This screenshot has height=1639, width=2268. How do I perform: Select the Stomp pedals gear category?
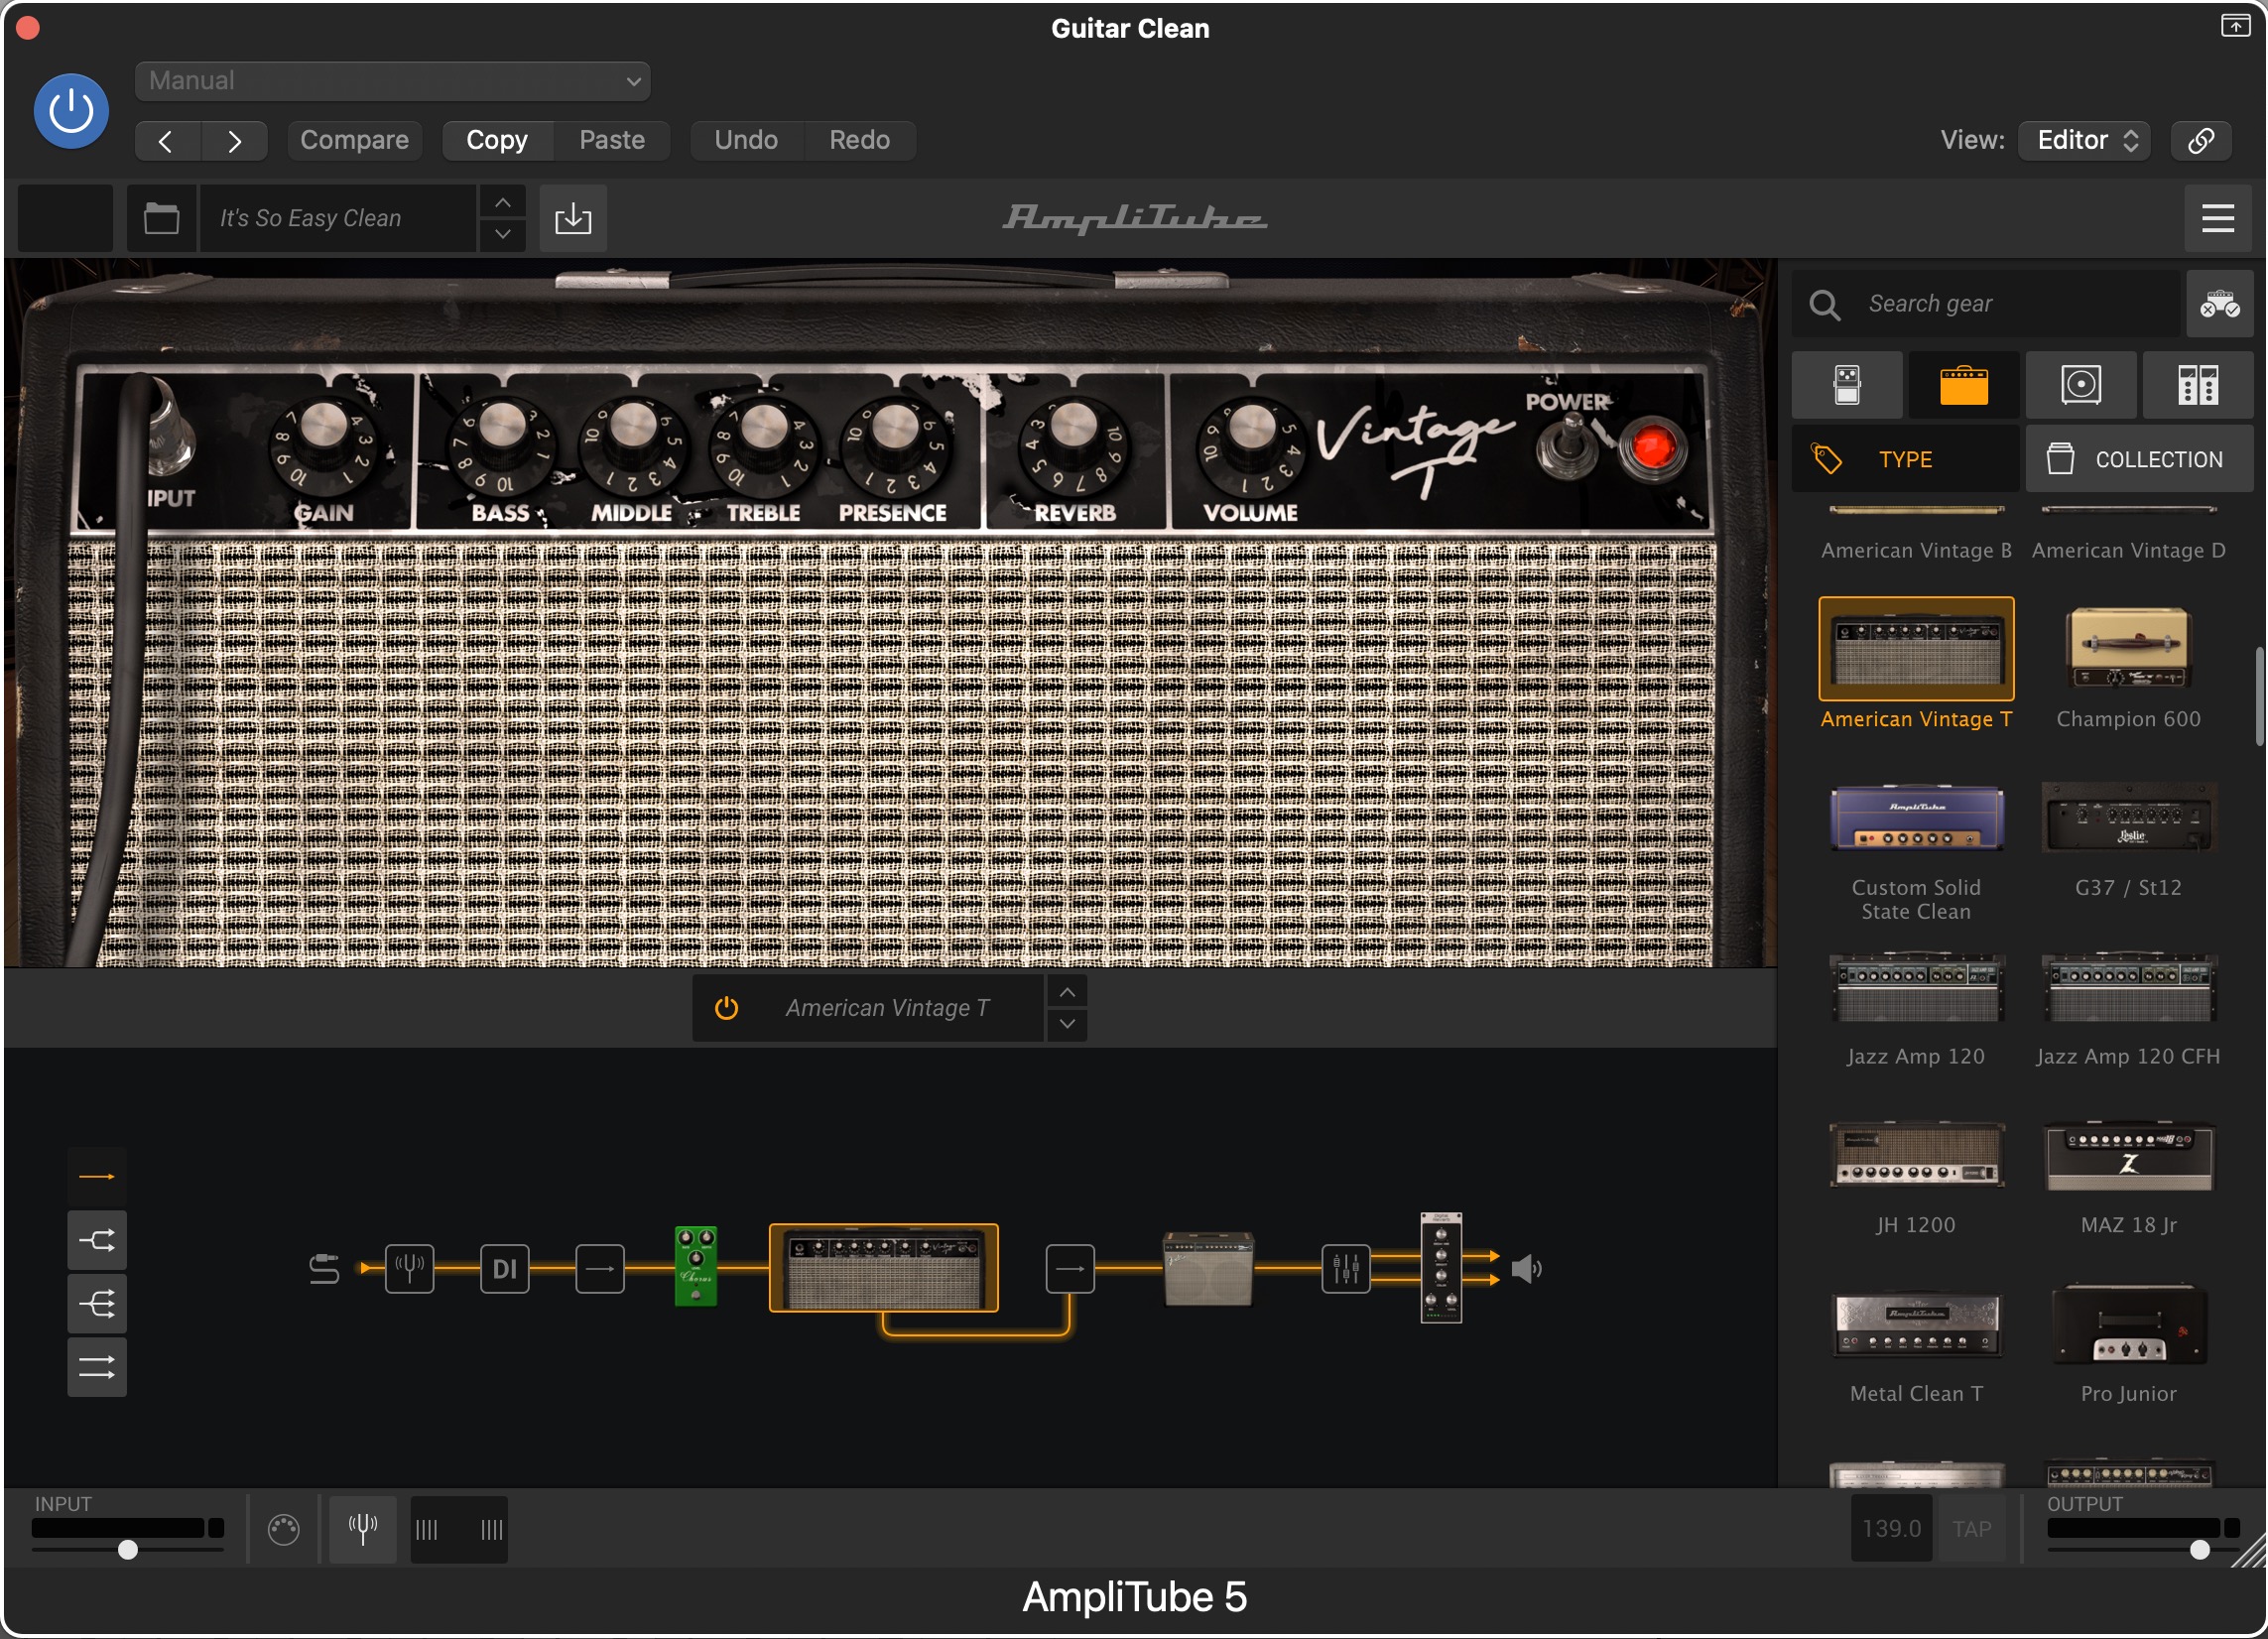tap(1847, 385)
